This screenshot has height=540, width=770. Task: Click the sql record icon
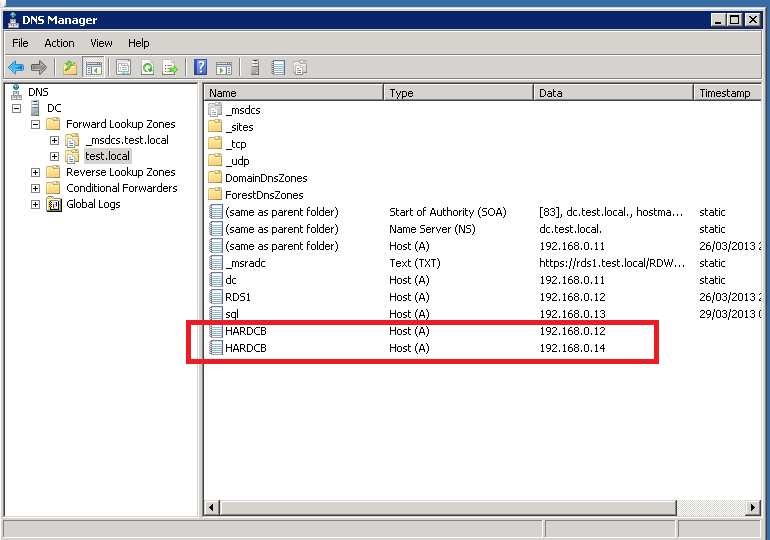[216, 314]
